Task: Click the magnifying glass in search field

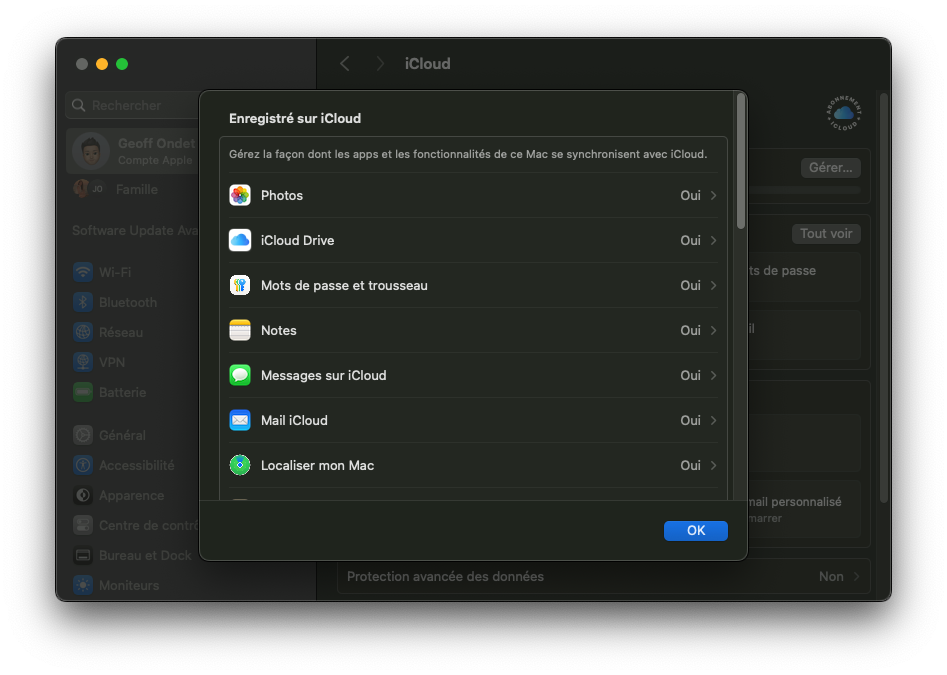Action: coord(79,105)
